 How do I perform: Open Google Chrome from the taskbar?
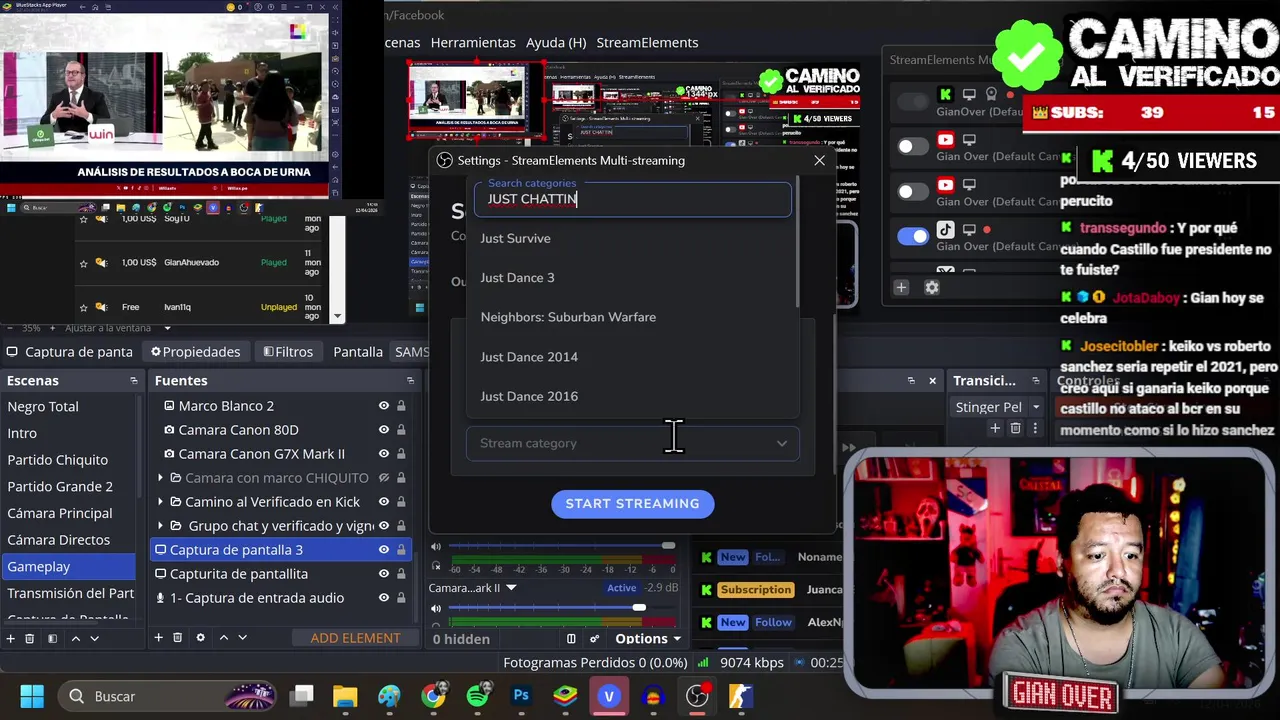[433, 696]
